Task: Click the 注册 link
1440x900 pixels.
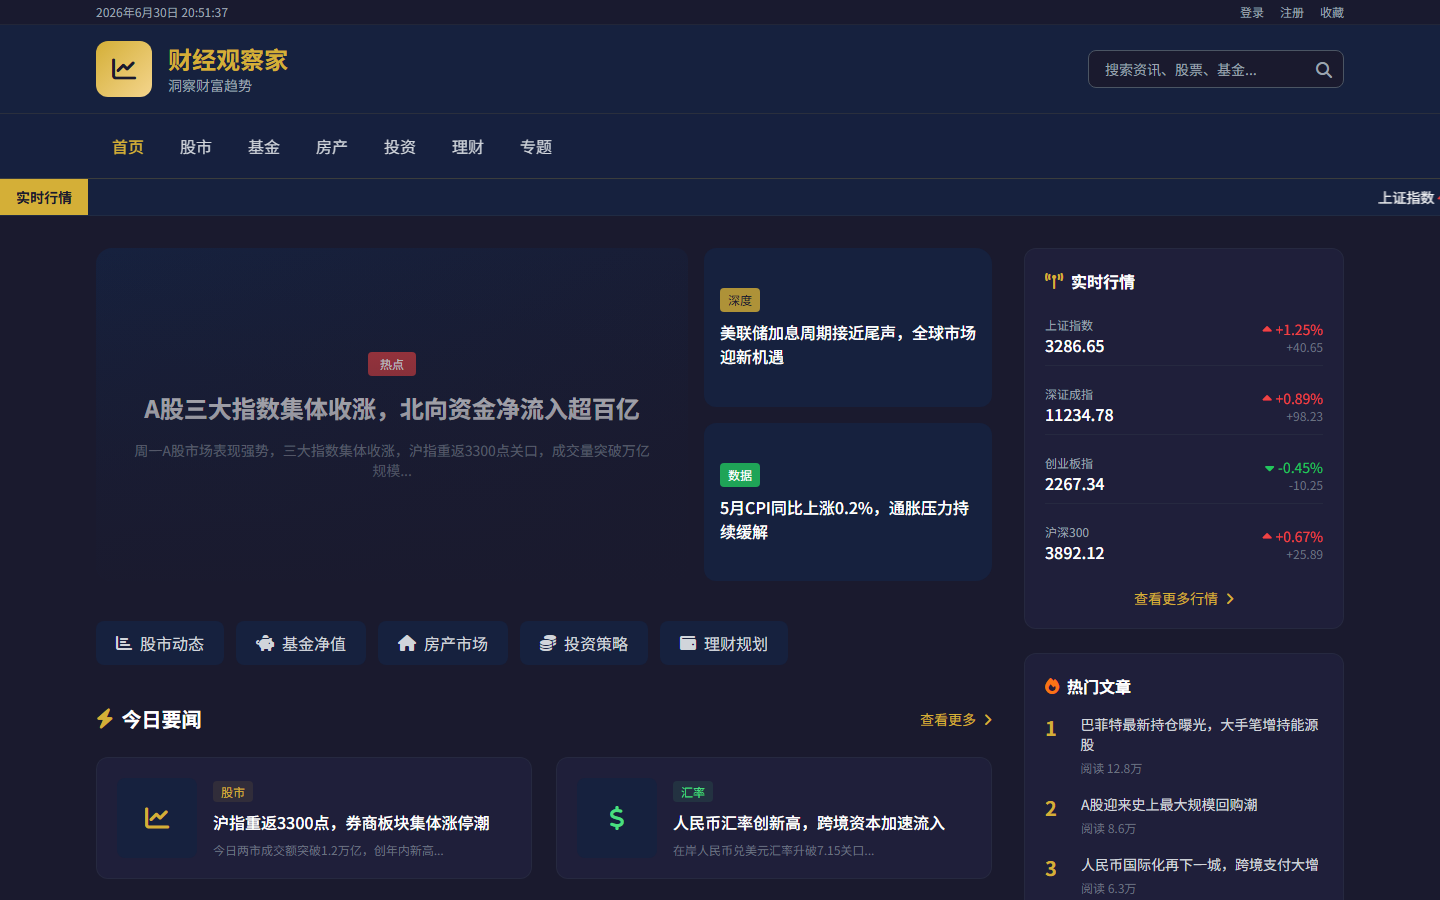Action: 1292,13
